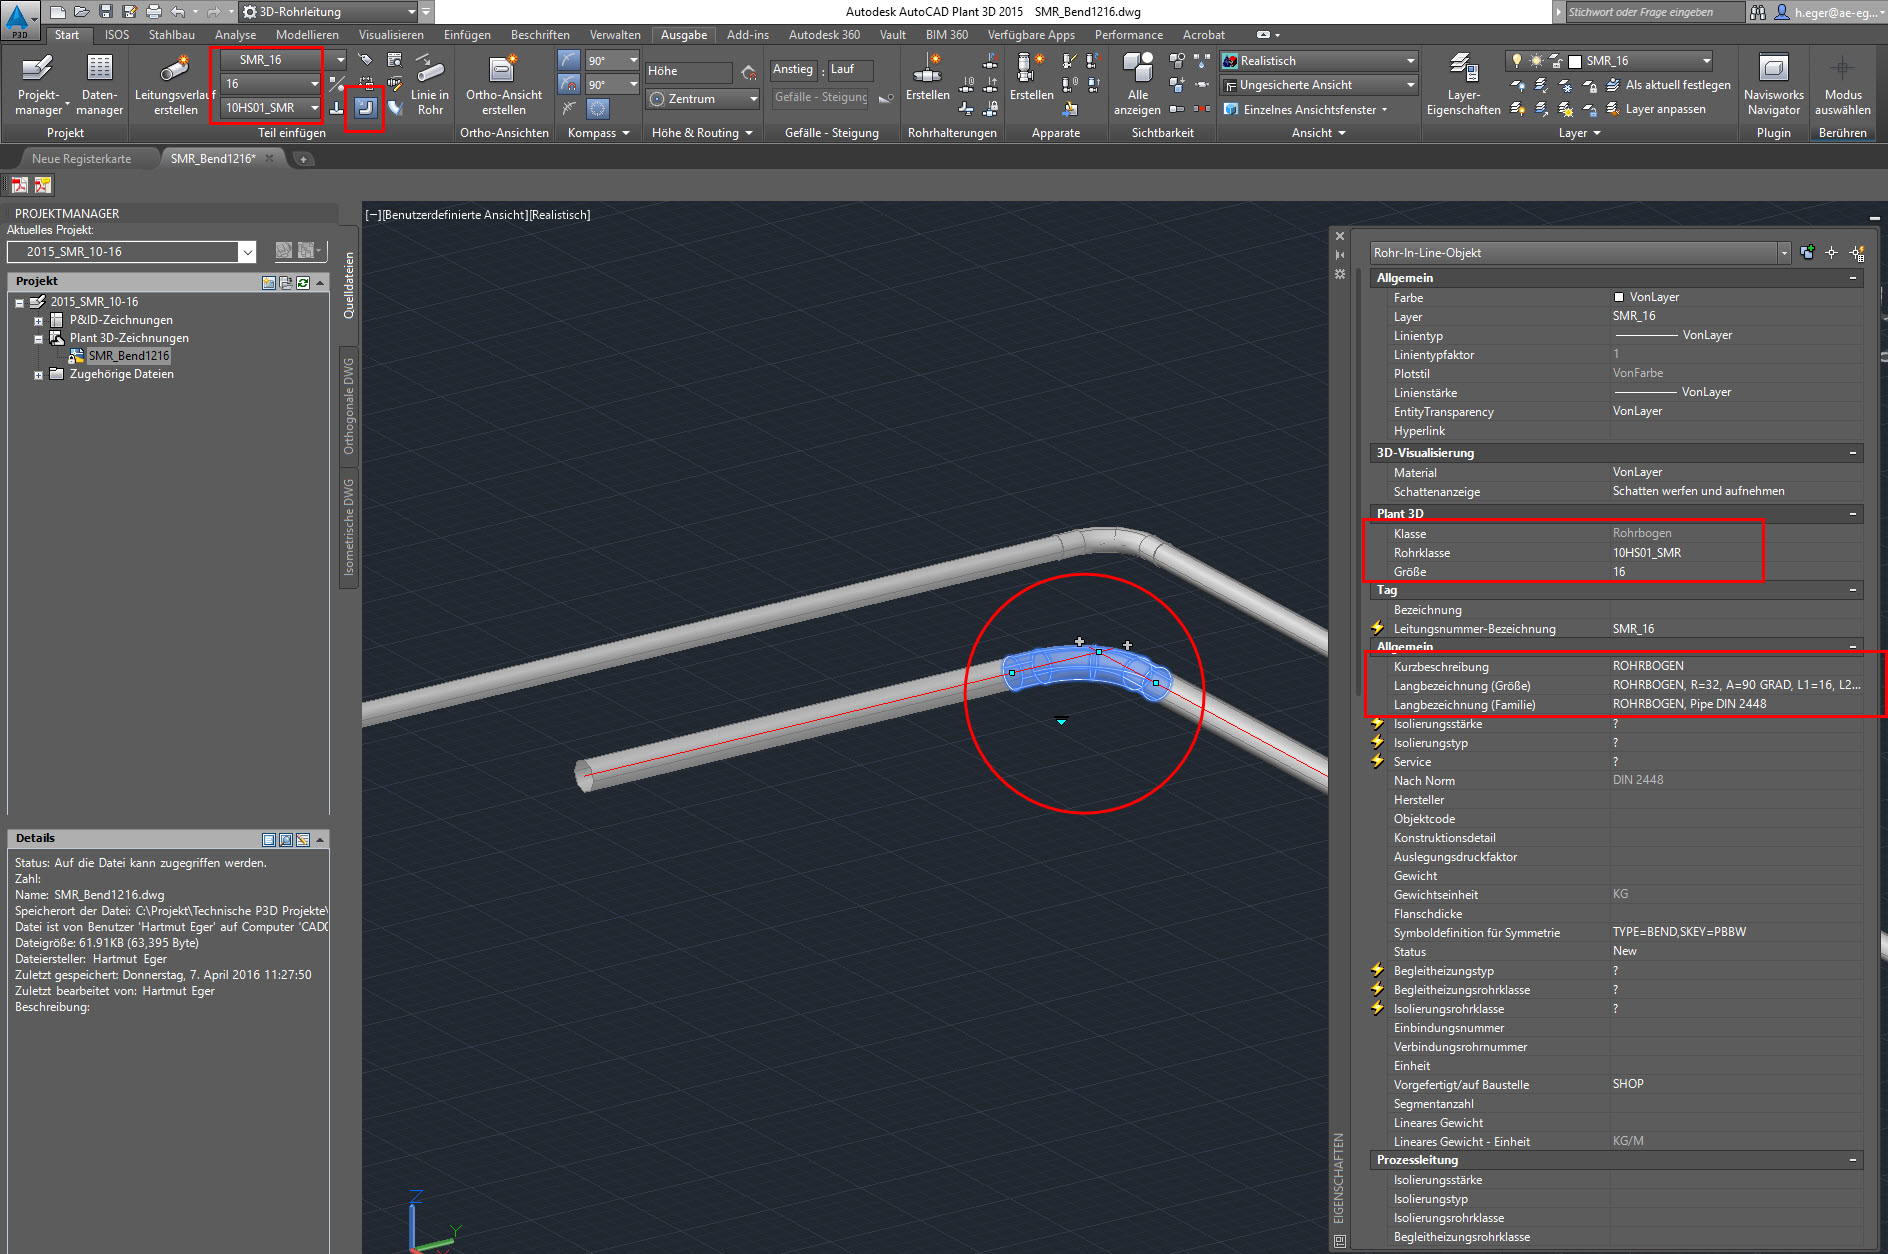Open the SMR_16 line number dropdown
This screenshot has height=1254, width=1888.
pos(340,60)
